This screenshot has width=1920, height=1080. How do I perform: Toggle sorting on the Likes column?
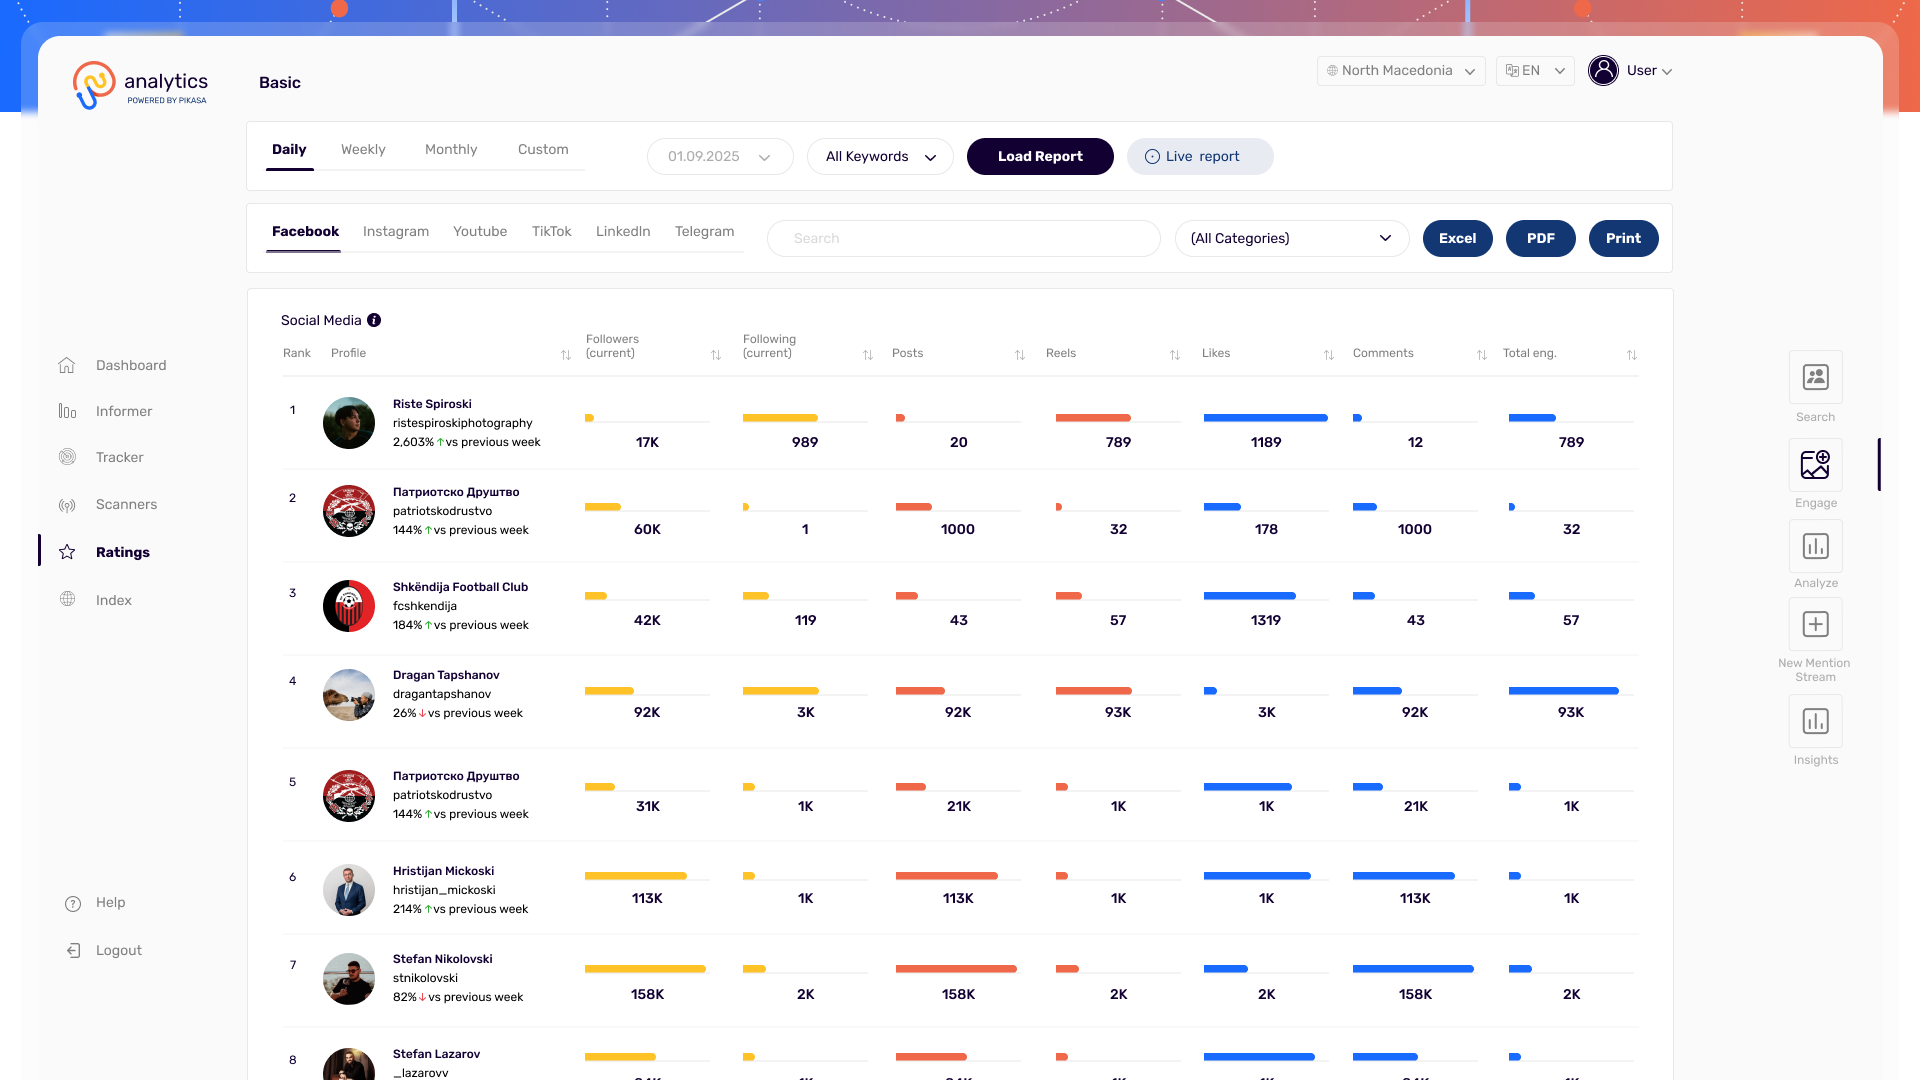[x=1329, y=354]
